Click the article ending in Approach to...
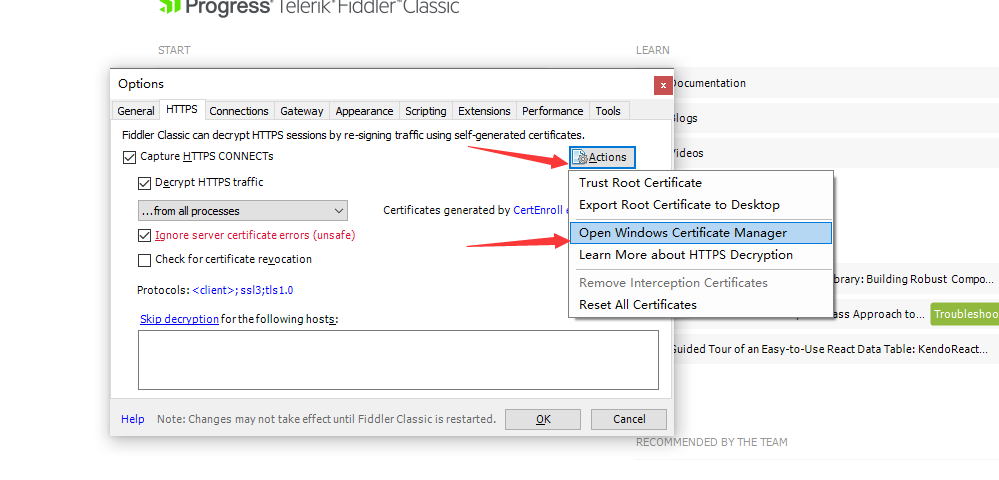This screenshot has height=480, width=999. tap(879, 314)
